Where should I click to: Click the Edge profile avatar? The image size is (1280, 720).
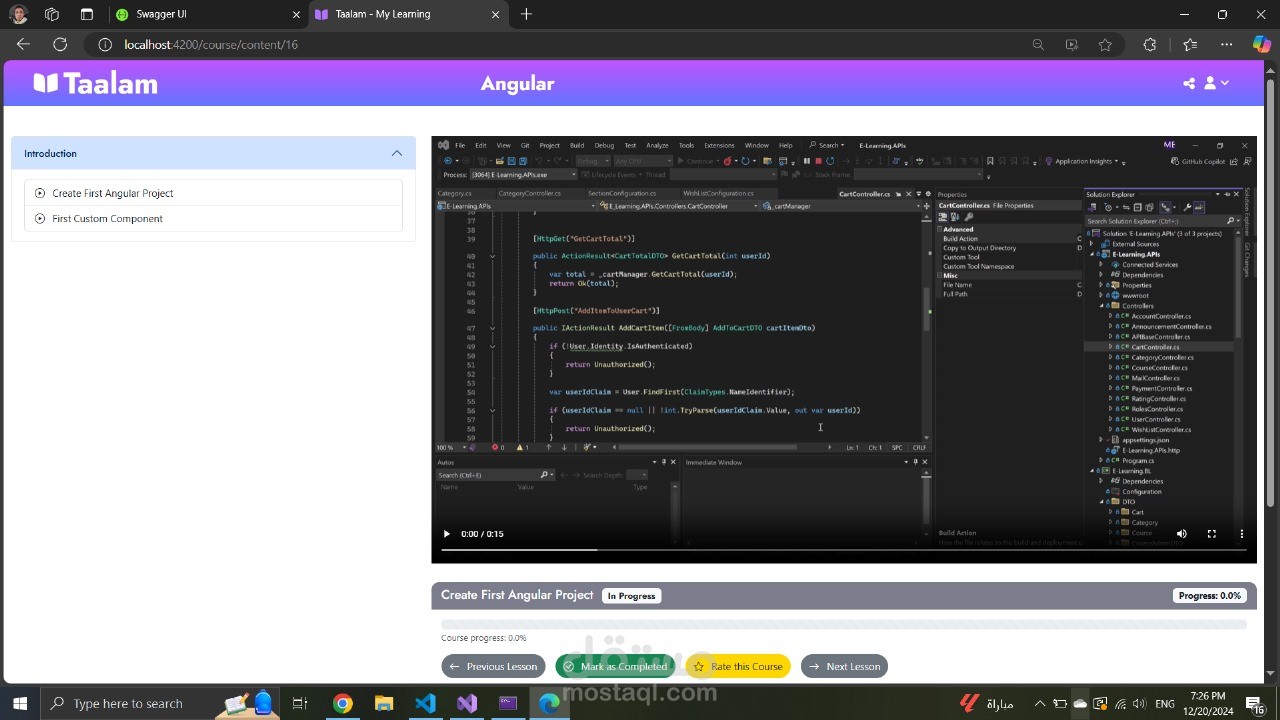(x=19, y=15)
